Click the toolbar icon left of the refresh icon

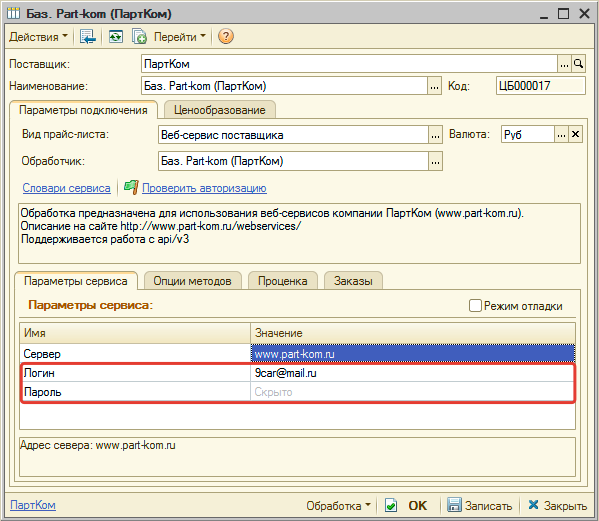(88, 37)
